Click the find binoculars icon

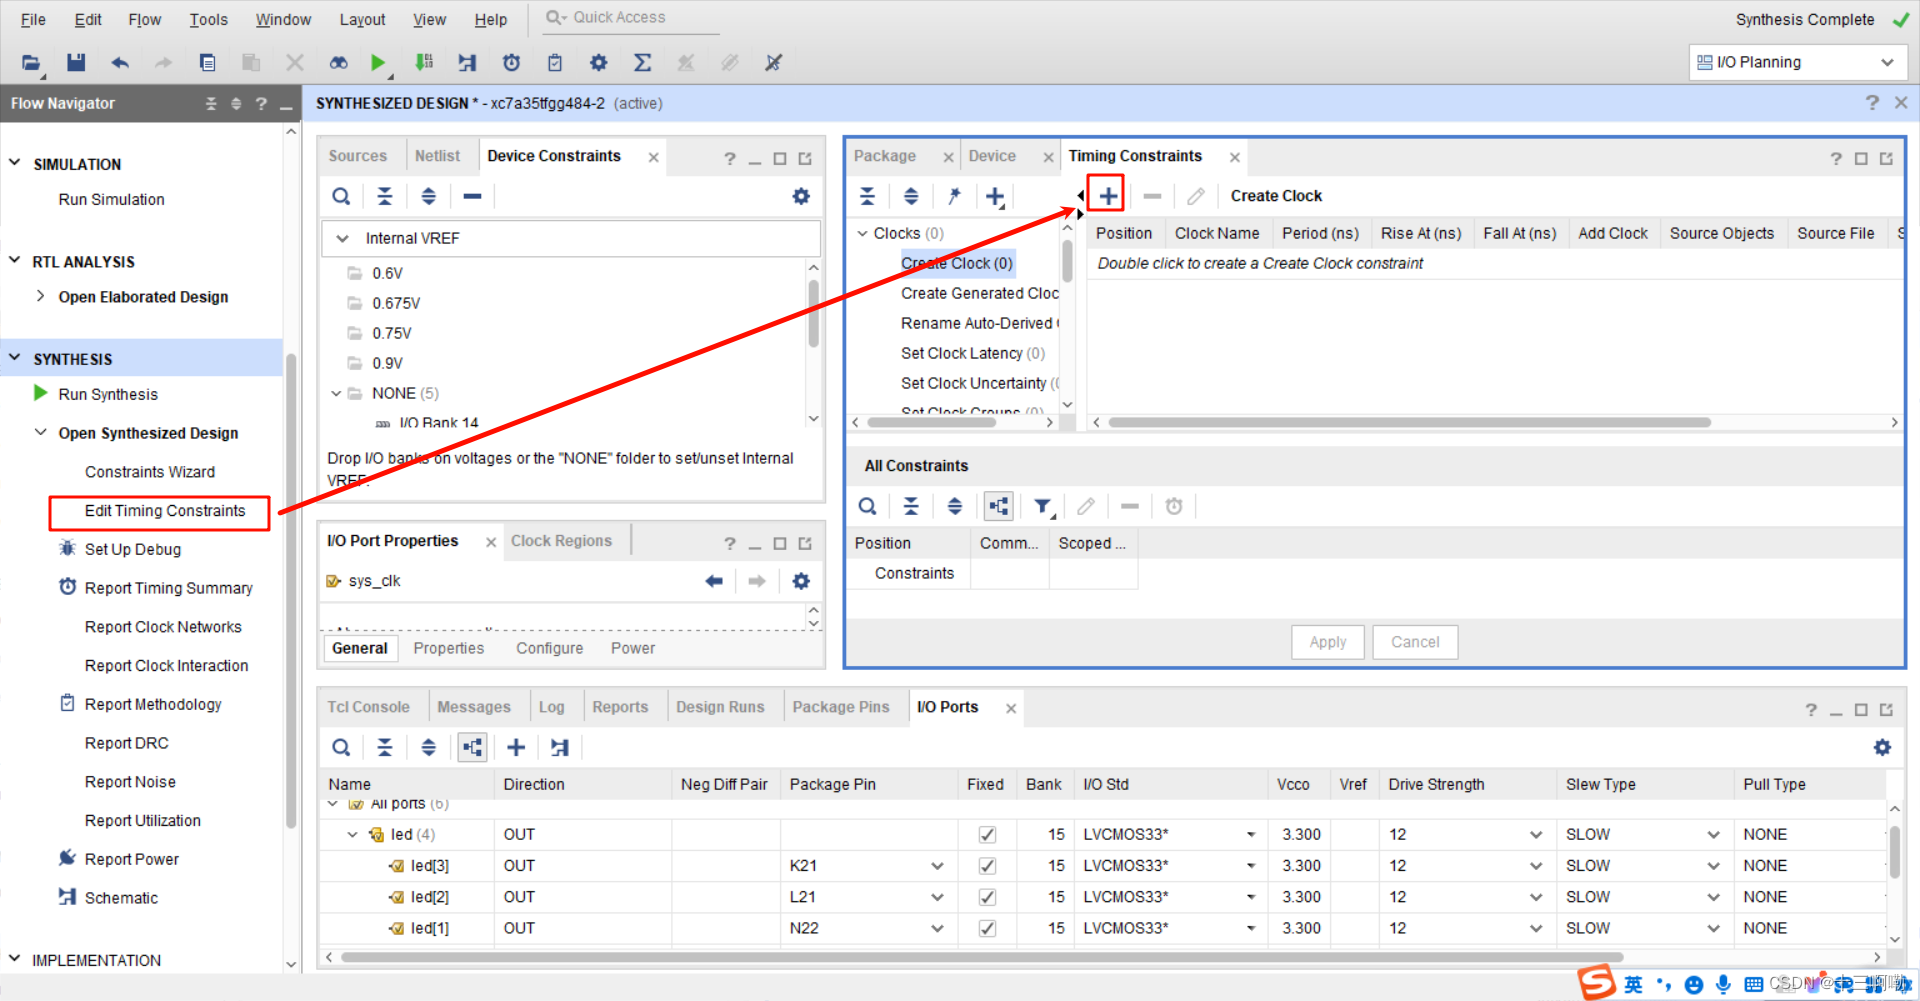(339, 63)
